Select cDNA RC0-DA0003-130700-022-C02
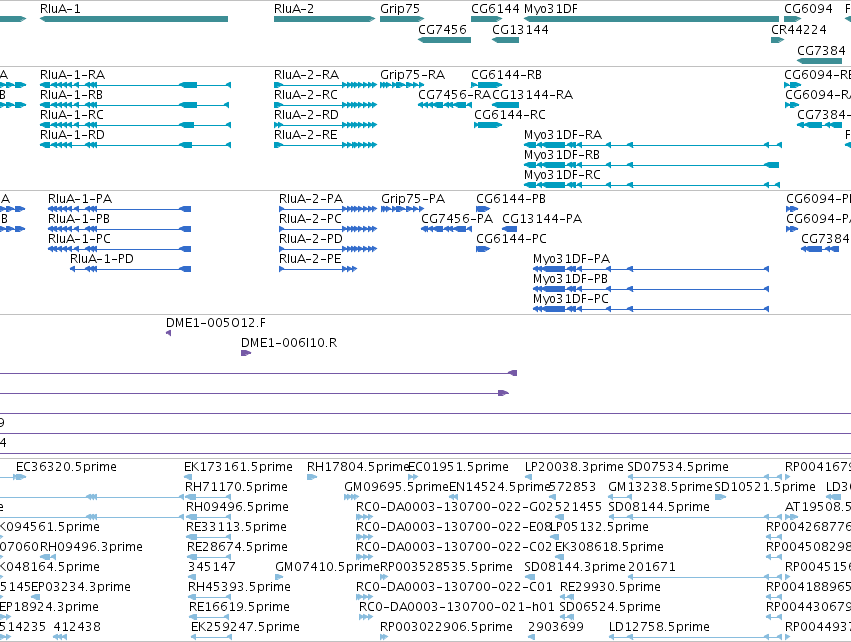Viewport: 851px width, 642px height. point(454,547)
